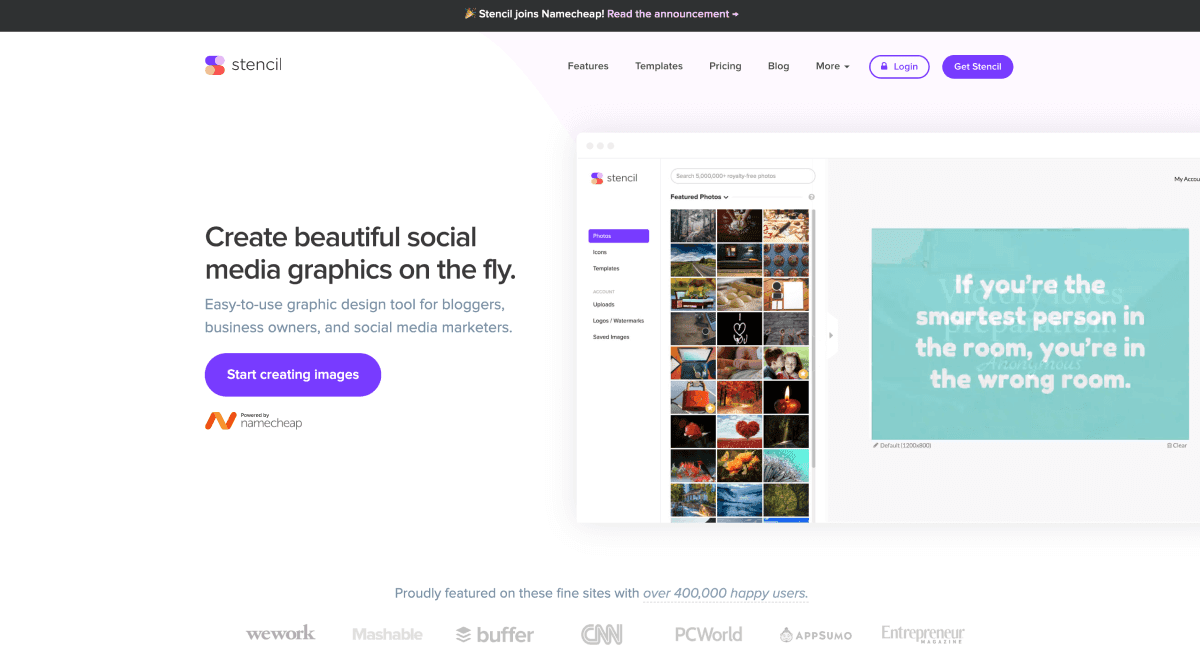Click the Login button
The image size is (1200, 664).
pyautogui.click(x=899, y=67)
